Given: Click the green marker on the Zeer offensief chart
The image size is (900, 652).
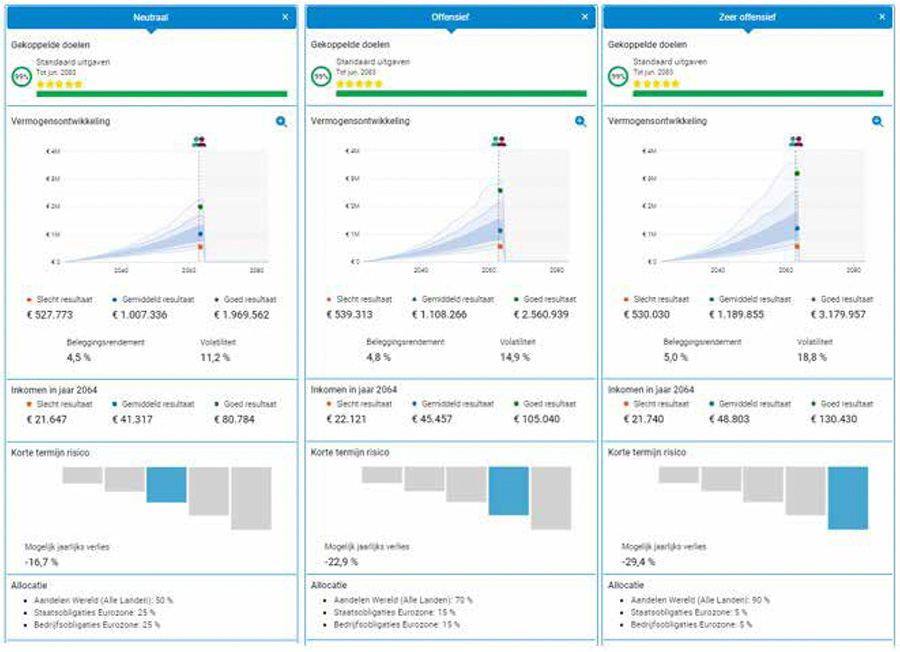Looking at the screenshot, I should [797, 173].
